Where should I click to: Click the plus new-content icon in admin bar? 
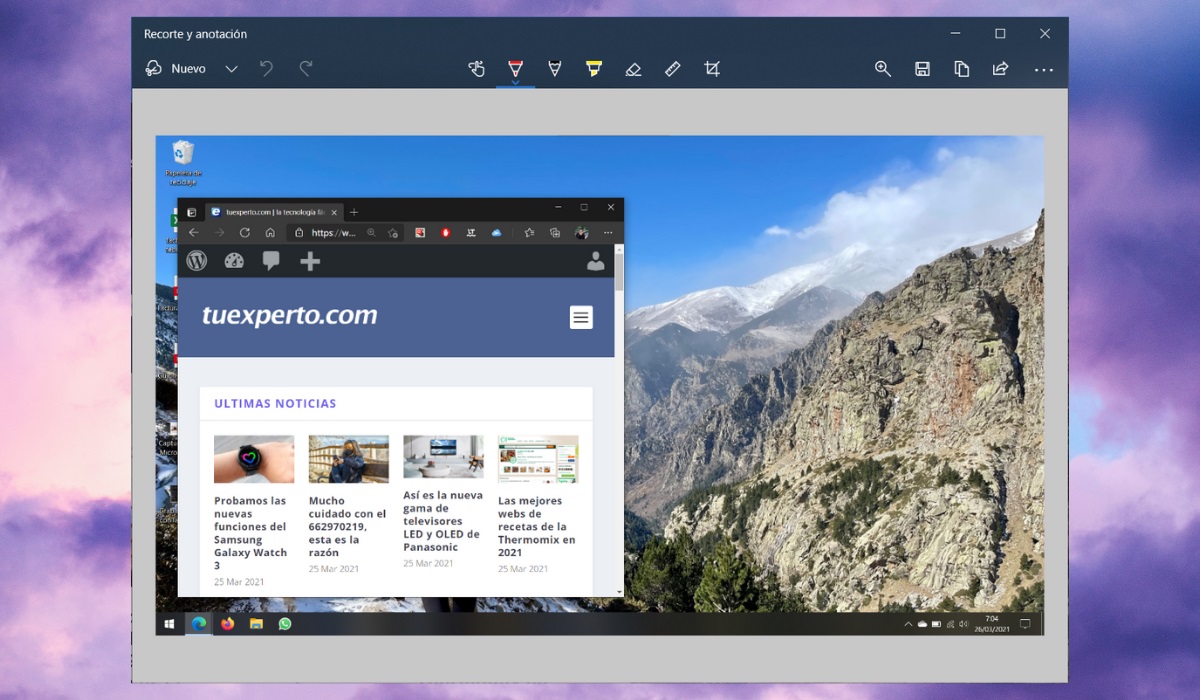coord(310,261)
